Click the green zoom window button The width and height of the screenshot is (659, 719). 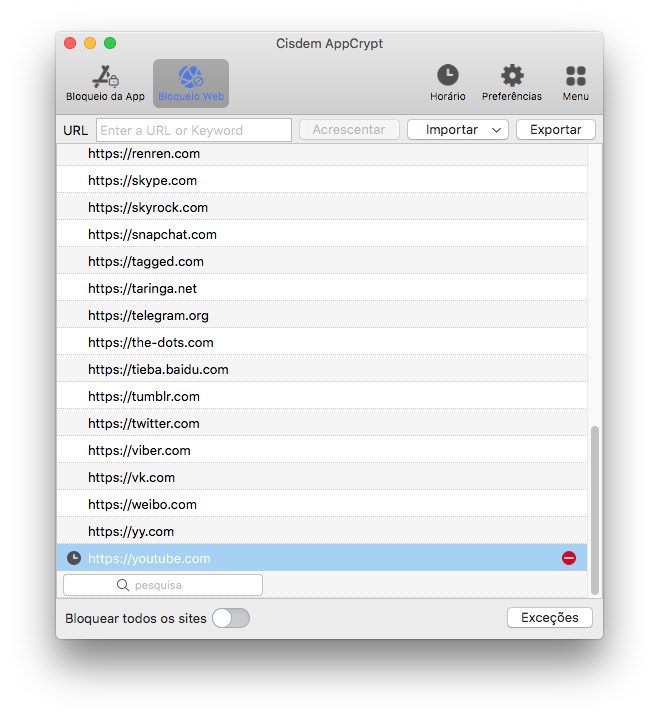pyautogui.click(x=110, y=43)
